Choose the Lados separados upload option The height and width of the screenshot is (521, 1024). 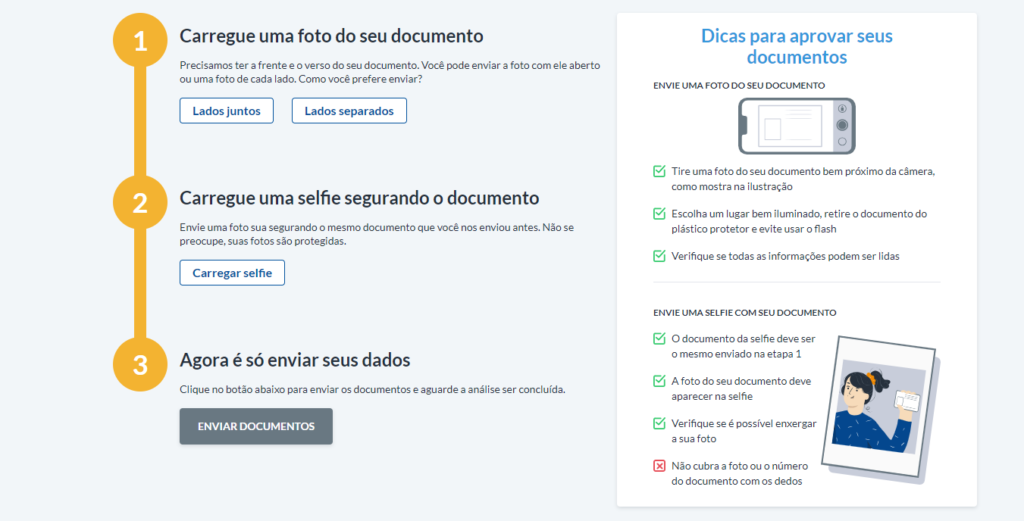pyautogui.click(x=349, y=111)
